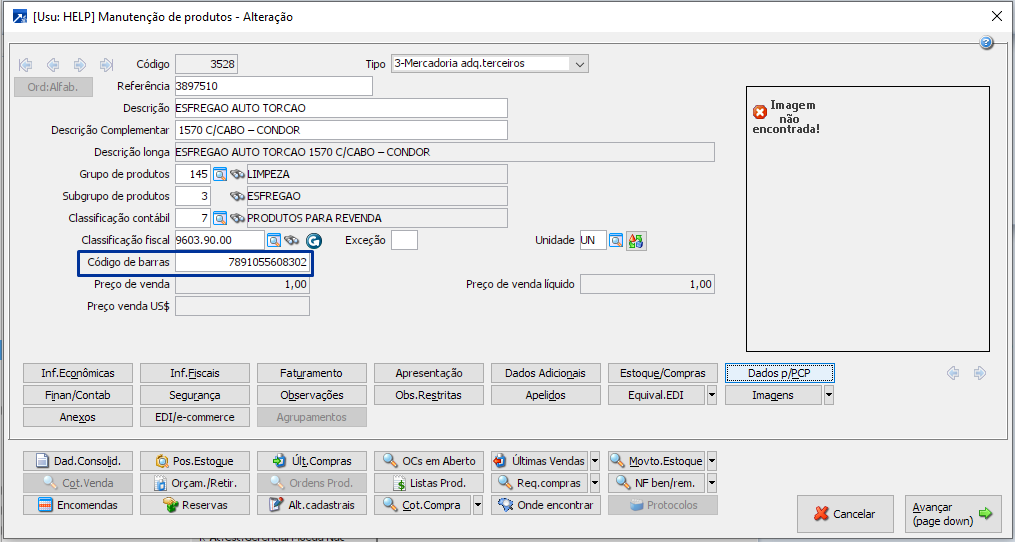The height and width of the screenshot is (542, 1015).
Task: Open lookup for Grupo de produtos
Action: coord(220,174)
